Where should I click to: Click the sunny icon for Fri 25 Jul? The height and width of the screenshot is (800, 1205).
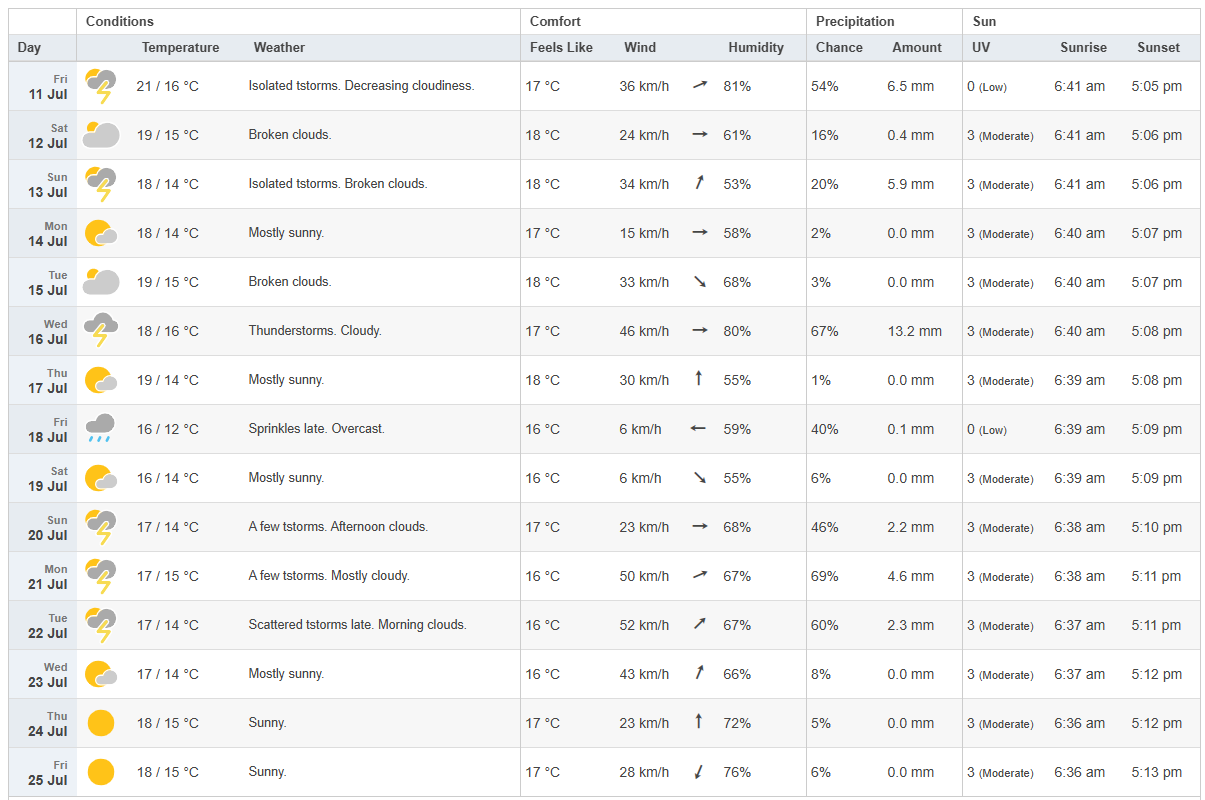pyautogui.click(x=101, y=772)
